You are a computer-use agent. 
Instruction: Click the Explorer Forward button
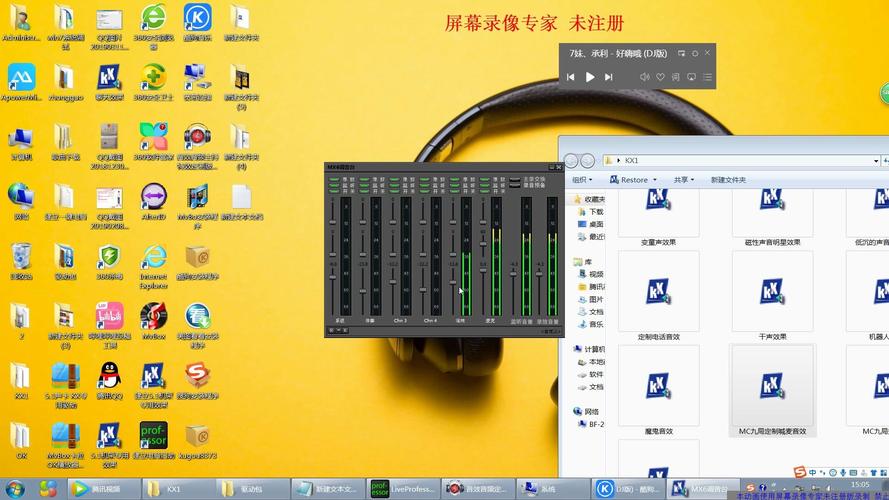click(587, 161)
